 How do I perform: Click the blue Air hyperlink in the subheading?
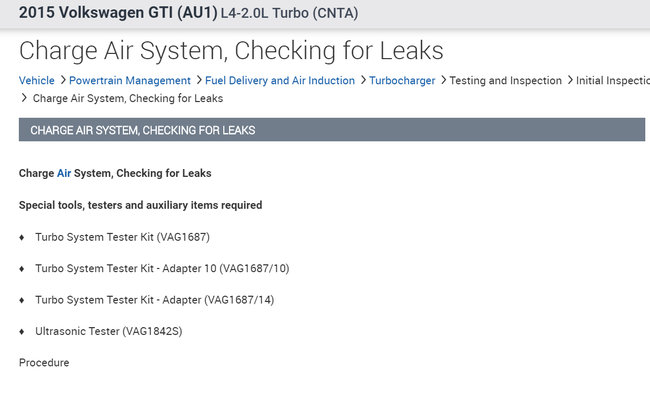click(64, 173)
